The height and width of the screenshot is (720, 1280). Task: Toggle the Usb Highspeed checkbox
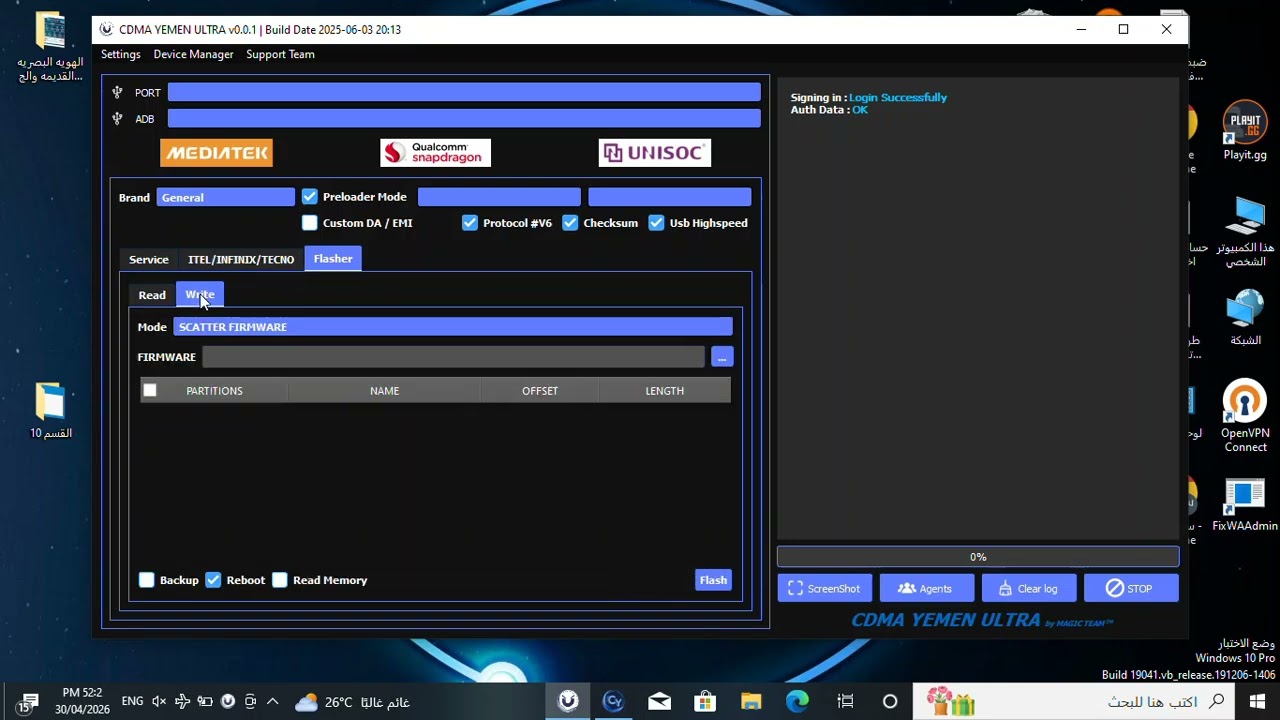(656, 223)
